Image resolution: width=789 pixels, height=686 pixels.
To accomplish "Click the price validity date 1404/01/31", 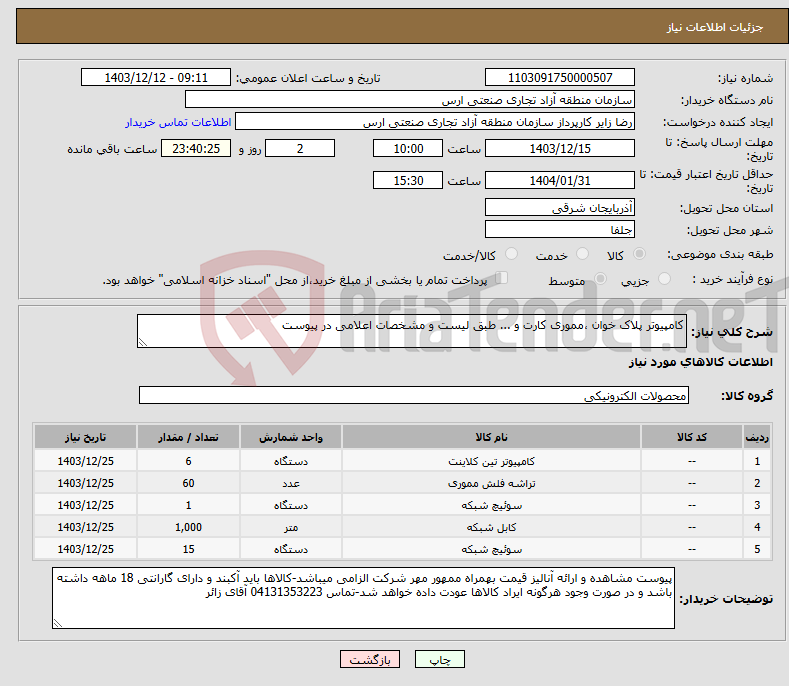I will pyautogui.click(x=560, y=180).
